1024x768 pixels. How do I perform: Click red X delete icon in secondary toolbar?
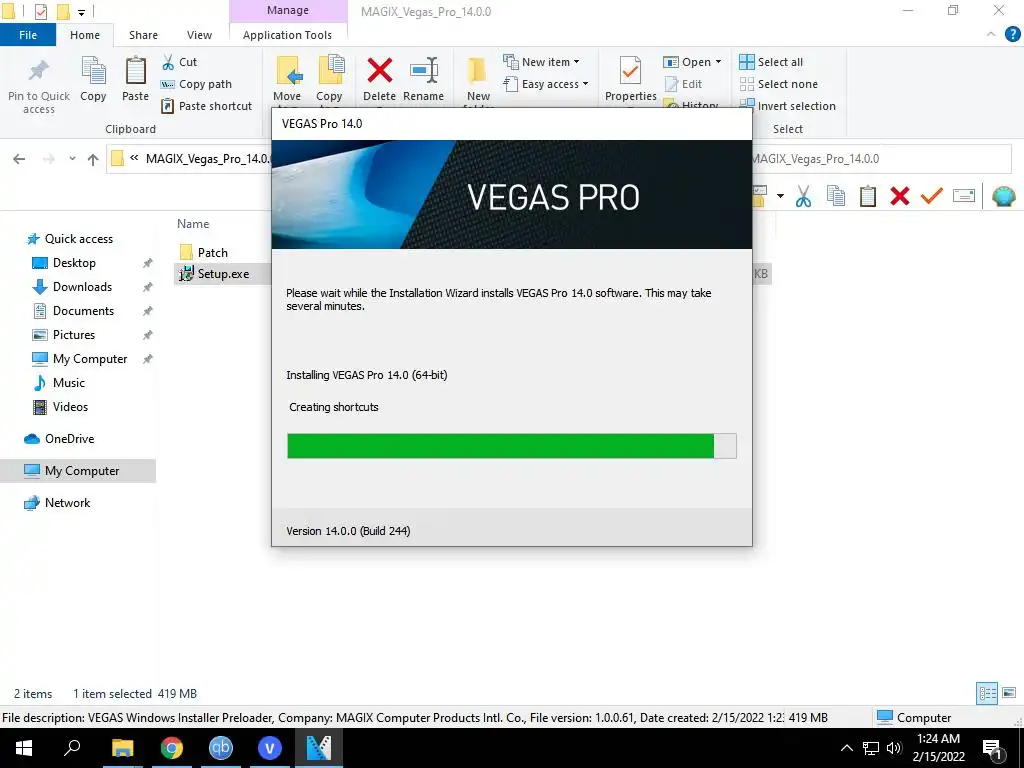coord(900,196)
